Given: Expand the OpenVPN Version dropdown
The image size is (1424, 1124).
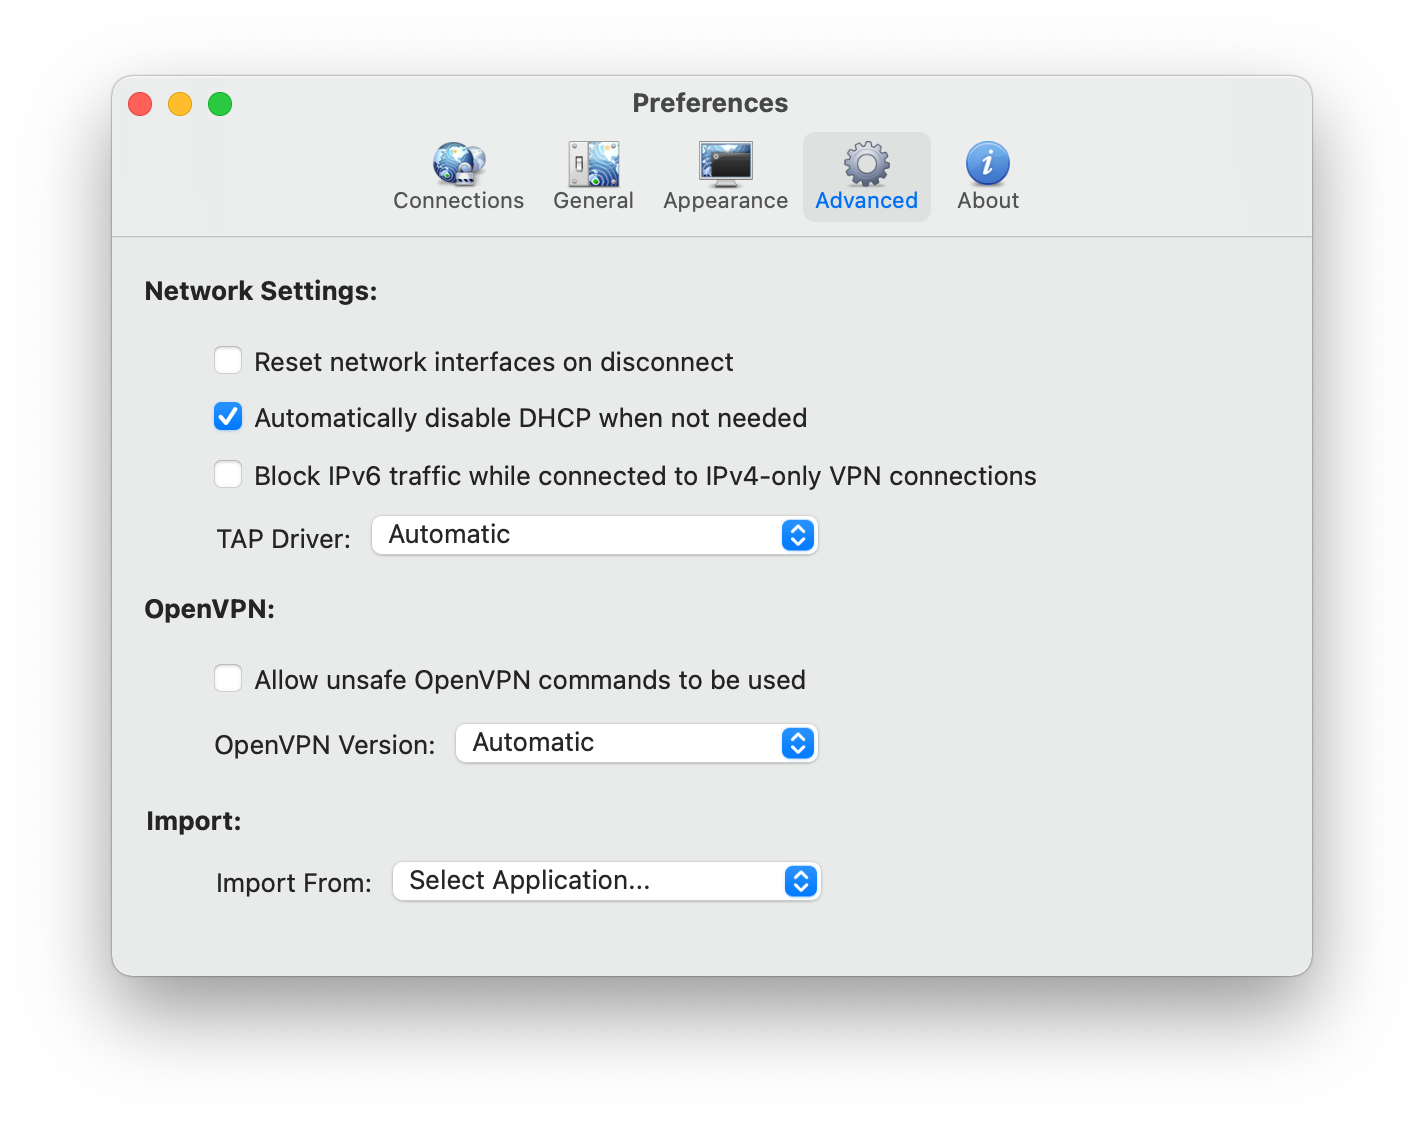Looking at the screenshot, I should coord(637,743).
